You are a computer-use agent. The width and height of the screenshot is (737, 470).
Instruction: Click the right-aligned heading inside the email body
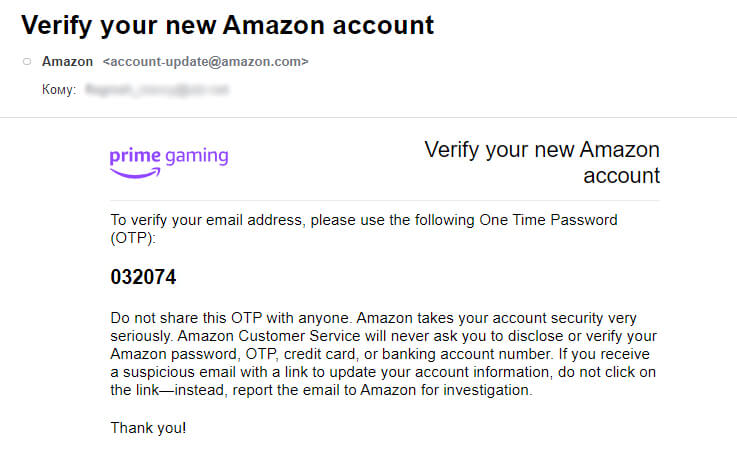click(x=542, y=162)
